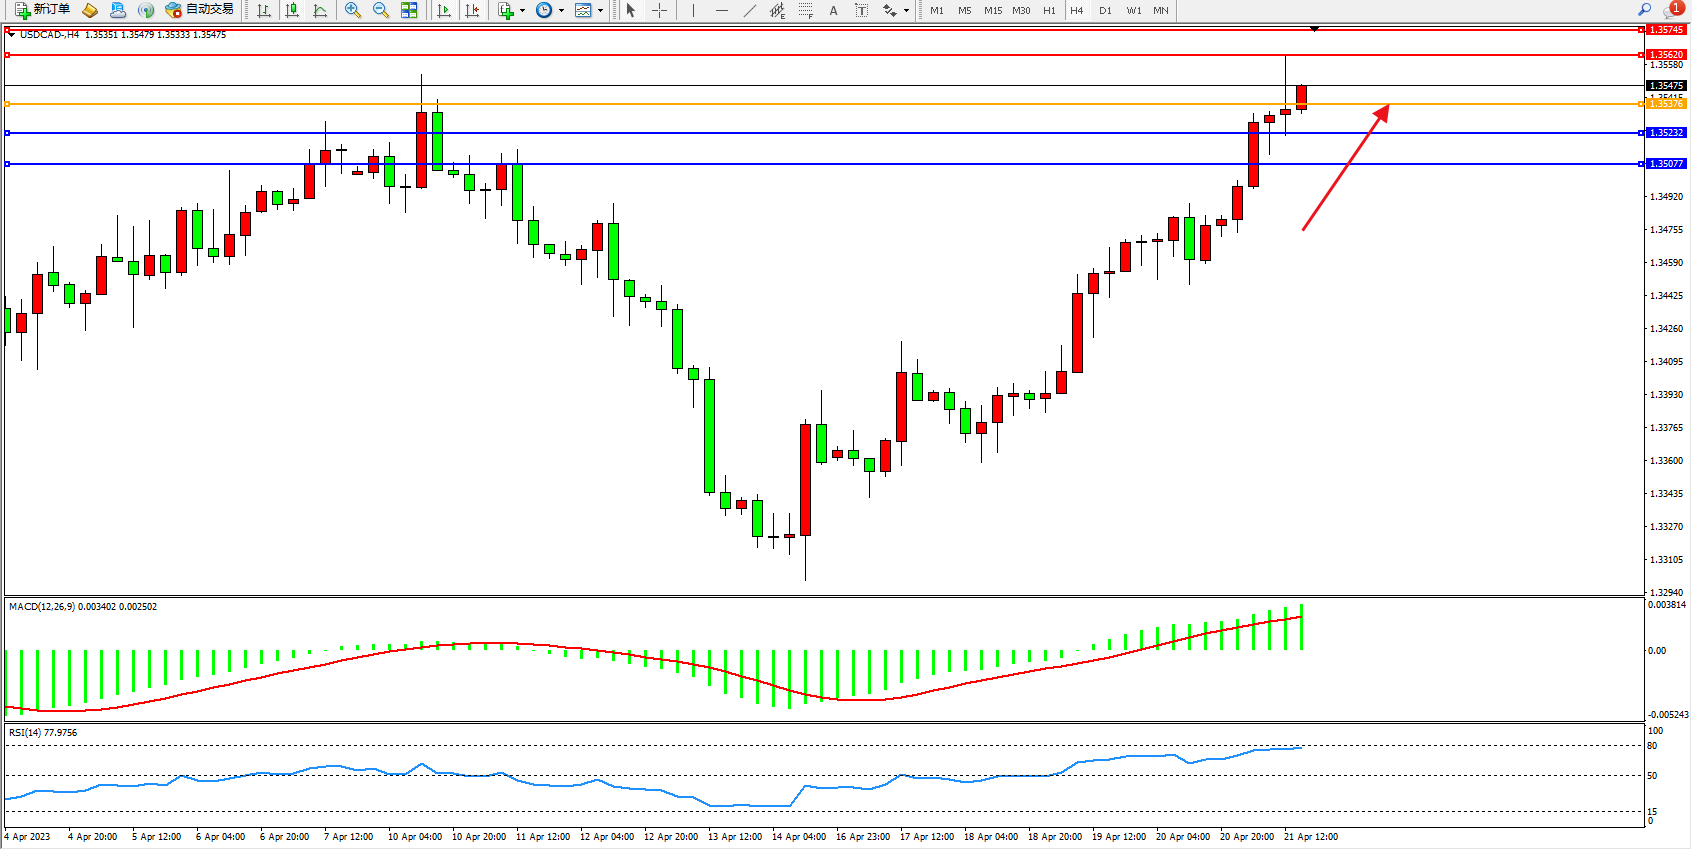
Task: Open the periodicity clock dropdown arrow
Action: click(x=561, y=10)
